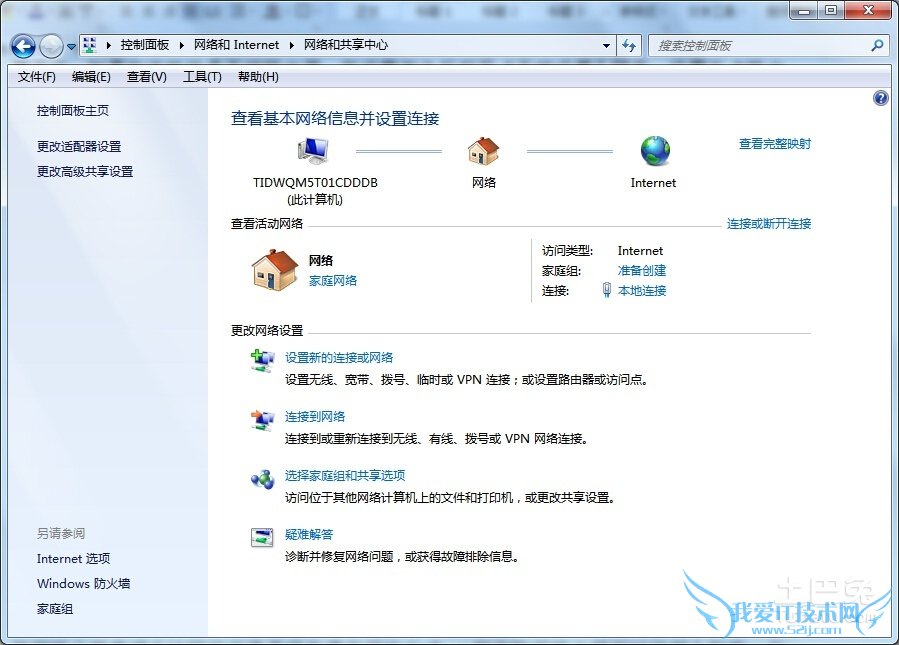Image resolution: width=899 pixels, height=645 pixels.
Task: Open help via the question mark icon
Action: [880, 97]
